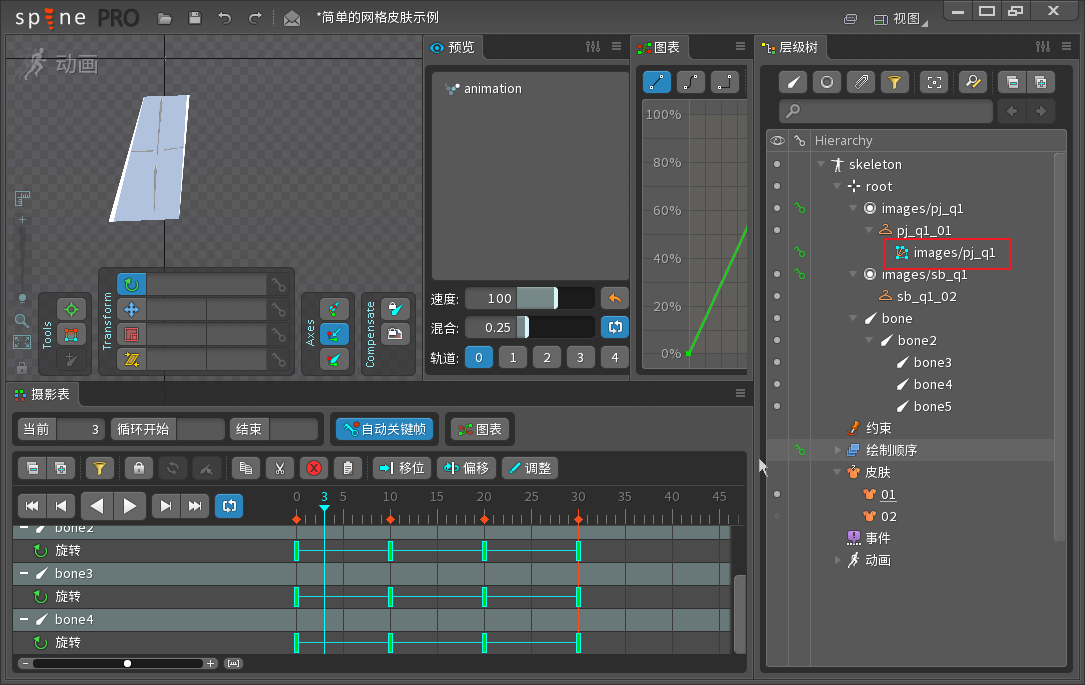The width and height of the screenshot is (1085, 685).
Task: Collapse the 皮肤 skins node
Action: click(837, 473)
